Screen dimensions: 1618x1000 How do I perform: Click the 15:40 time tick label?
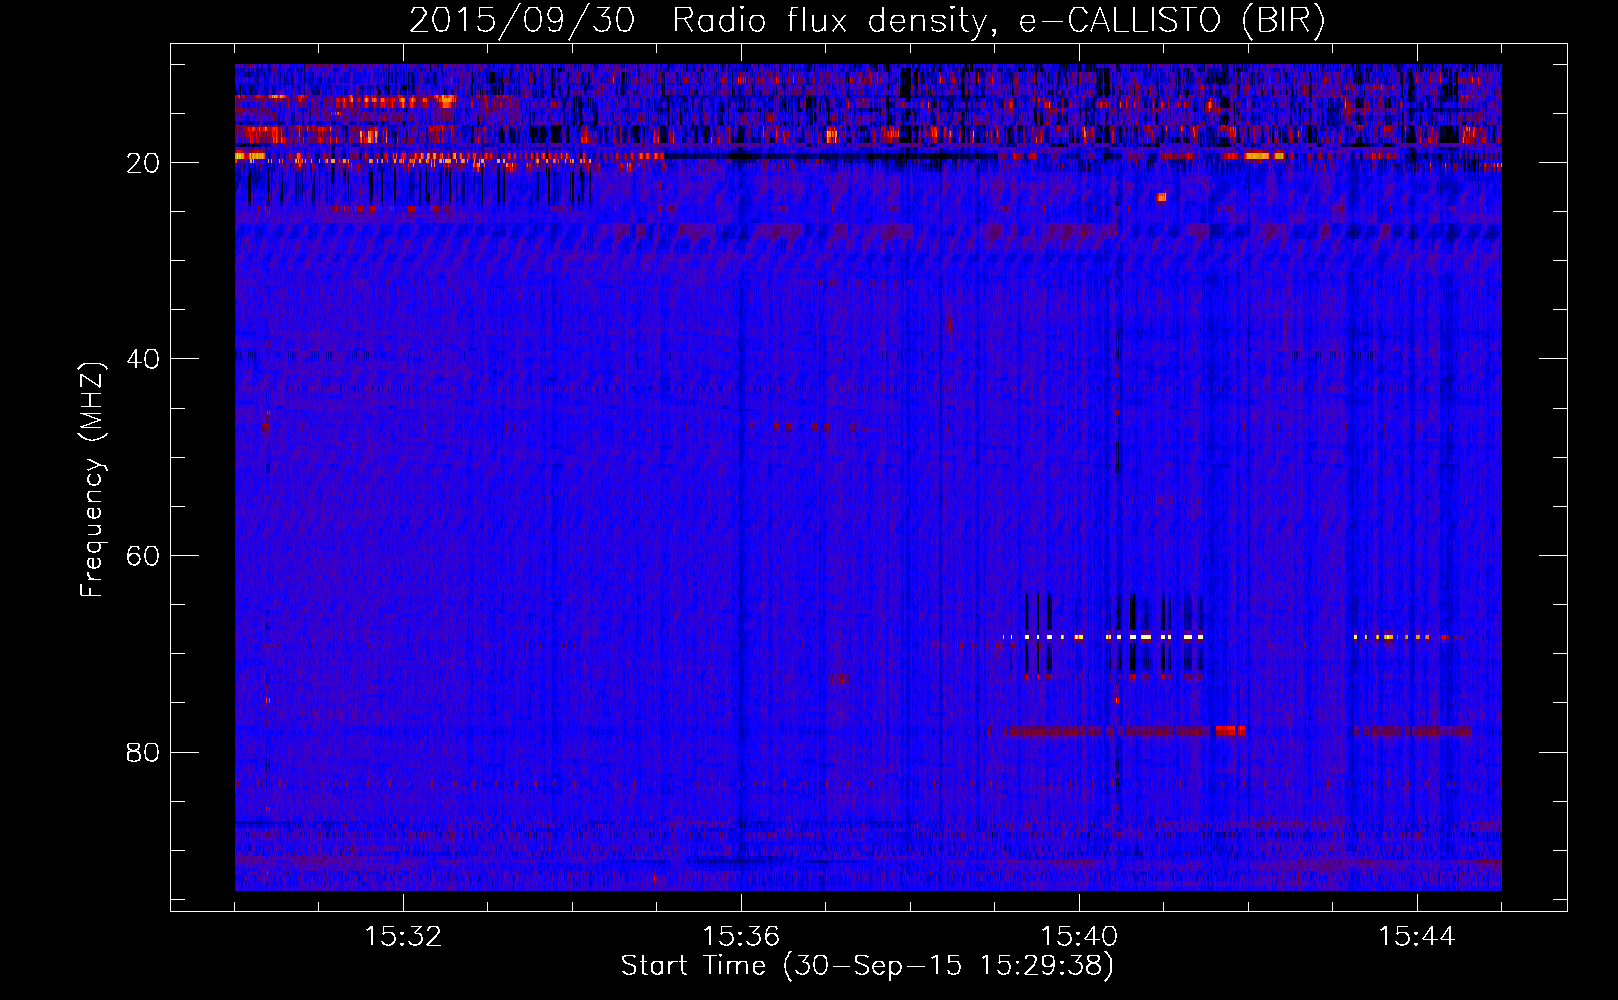1079,937
